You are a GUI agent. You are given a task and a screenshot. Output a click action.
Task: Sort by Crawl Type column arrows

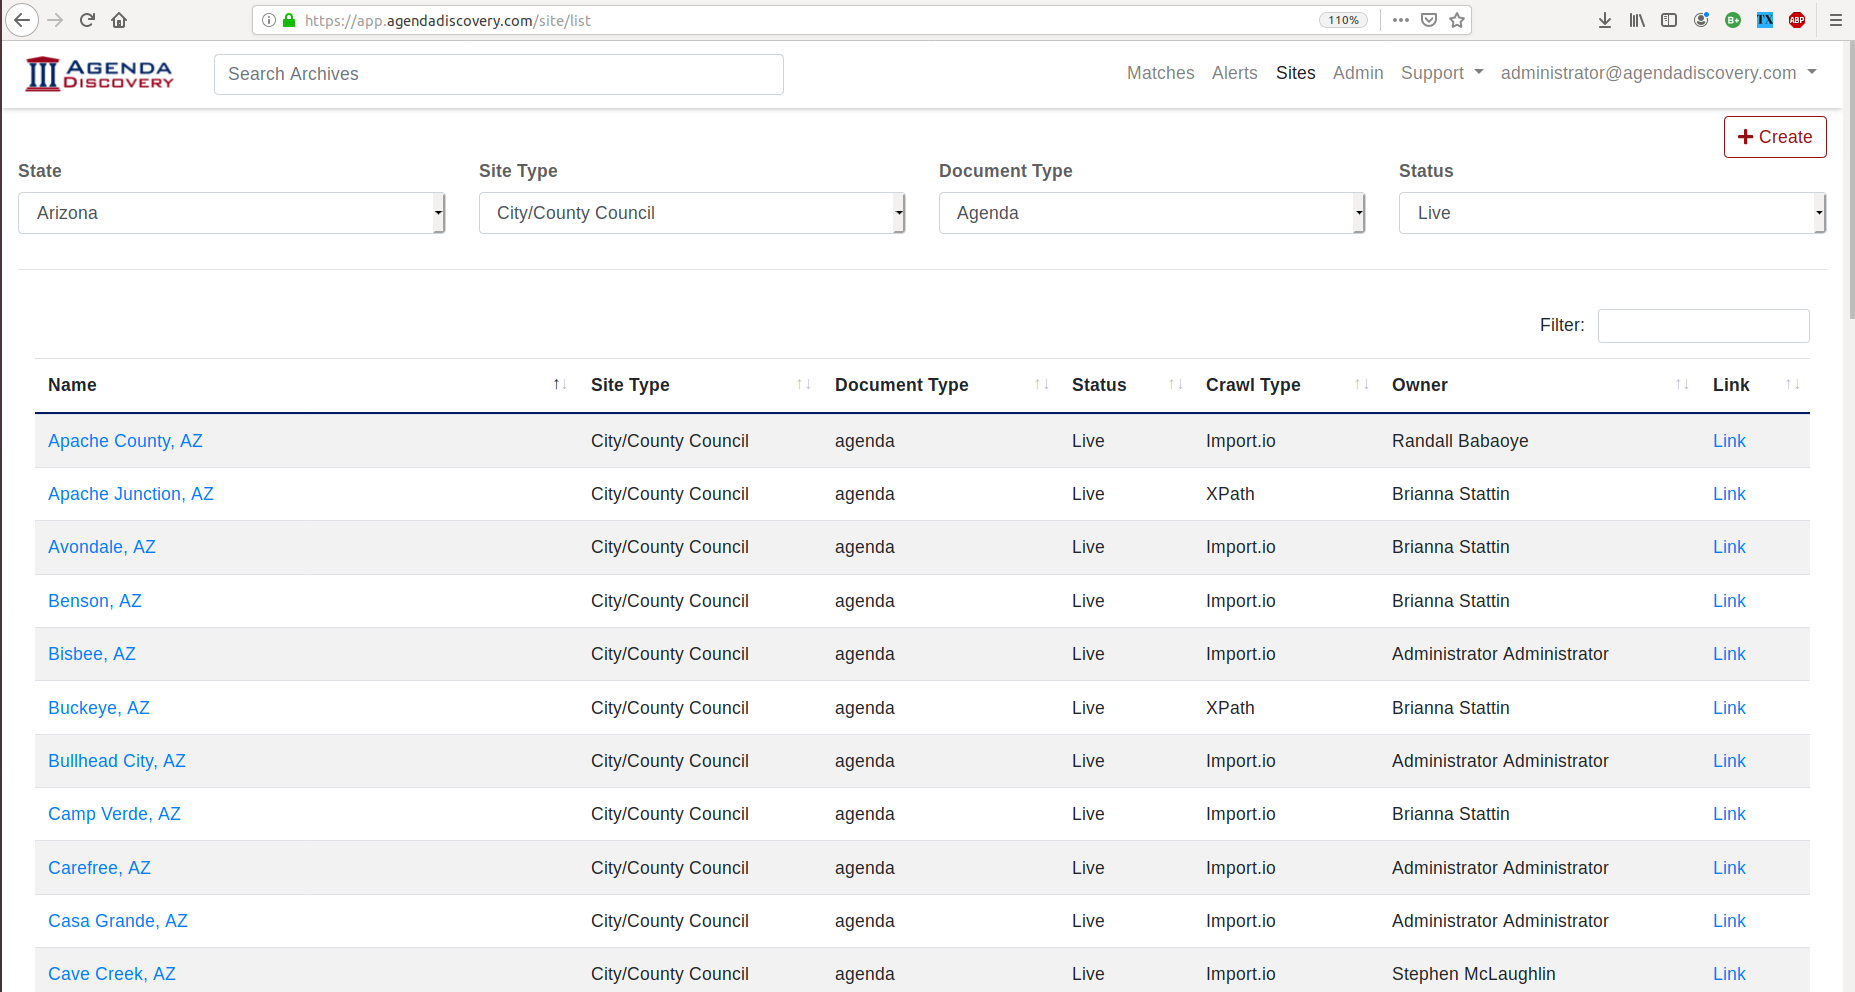click(1361, 385)
